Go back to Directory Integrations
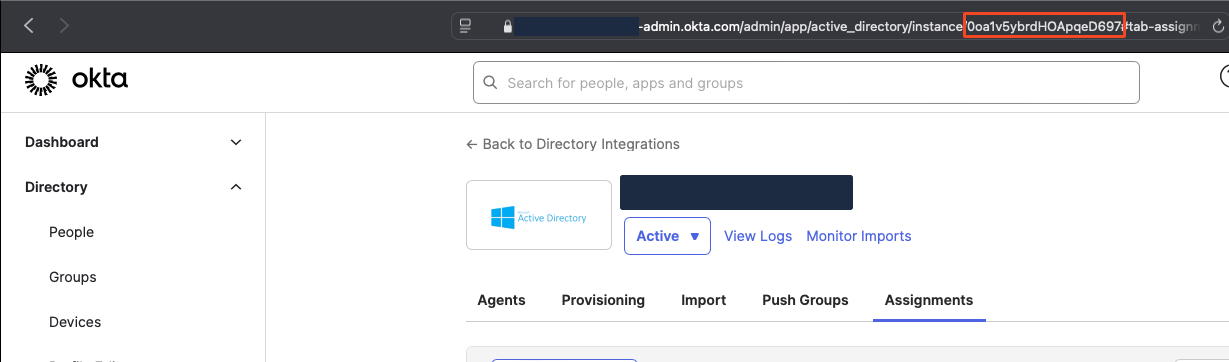Viewport: 1229px width, 362px height. coord(573,144)
